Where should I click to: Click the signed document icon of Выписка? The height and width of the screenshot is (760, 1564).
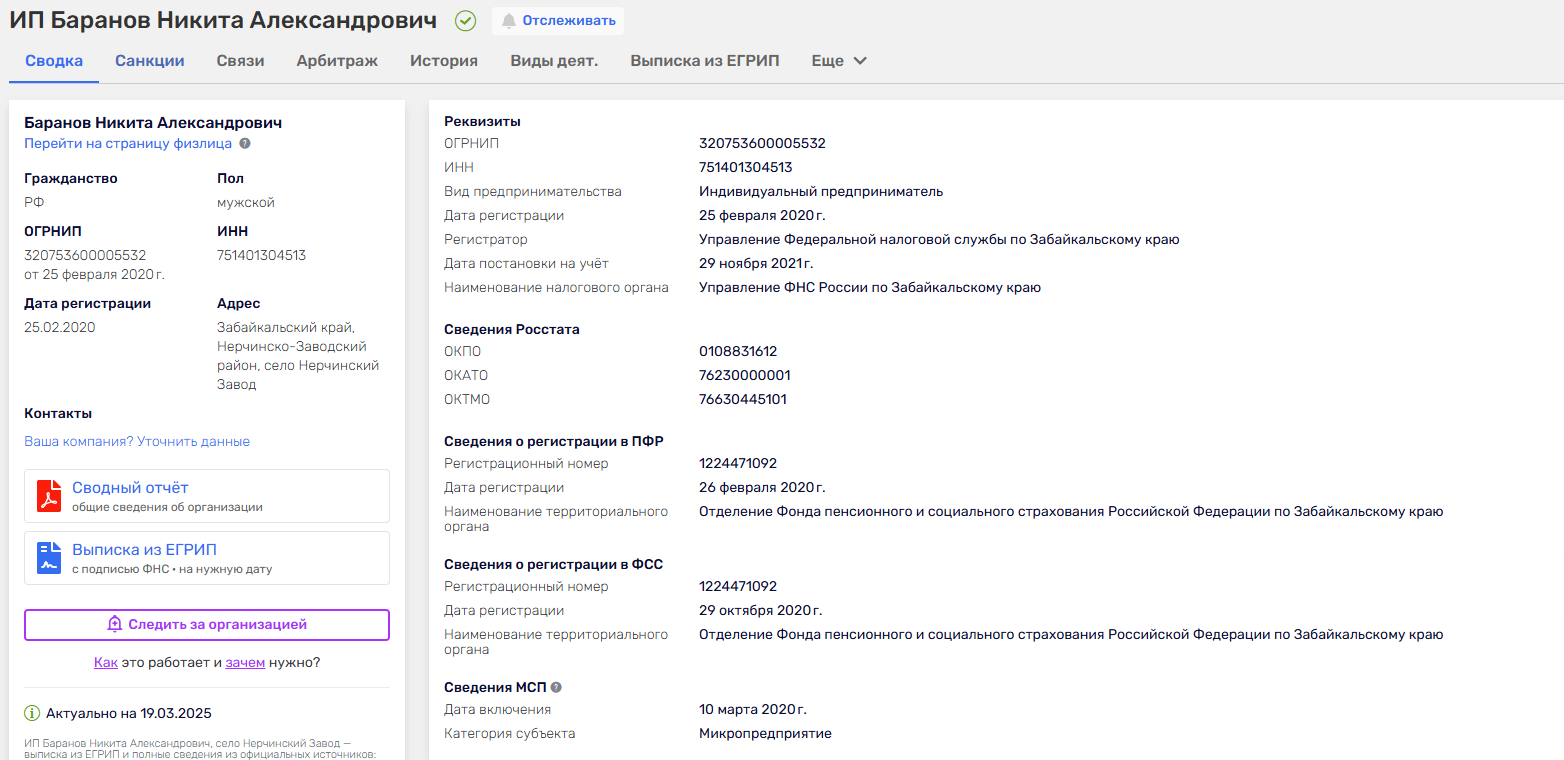(49, 558)
